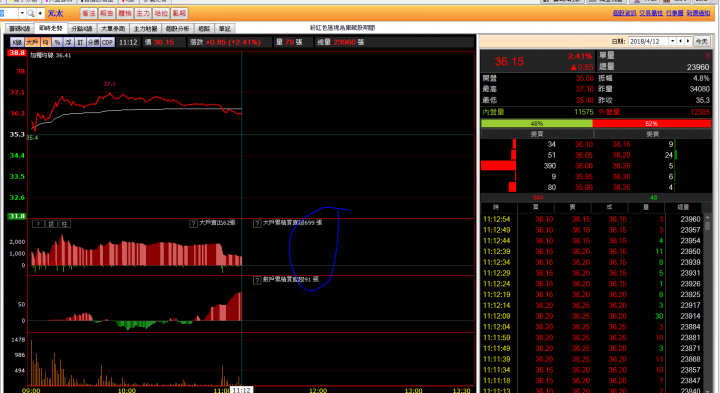Viewport: 720px width, 393px height.
Task: Click the 今天 today button
Action: click(x=701, y=41)
